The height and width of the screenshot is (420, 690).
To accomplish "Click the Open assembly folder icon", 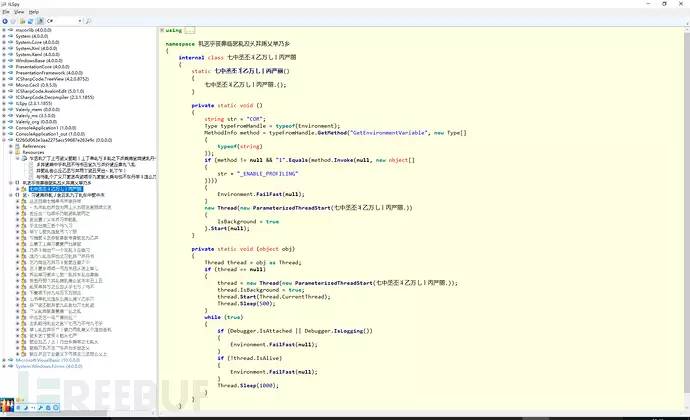I will coord(22,21).
